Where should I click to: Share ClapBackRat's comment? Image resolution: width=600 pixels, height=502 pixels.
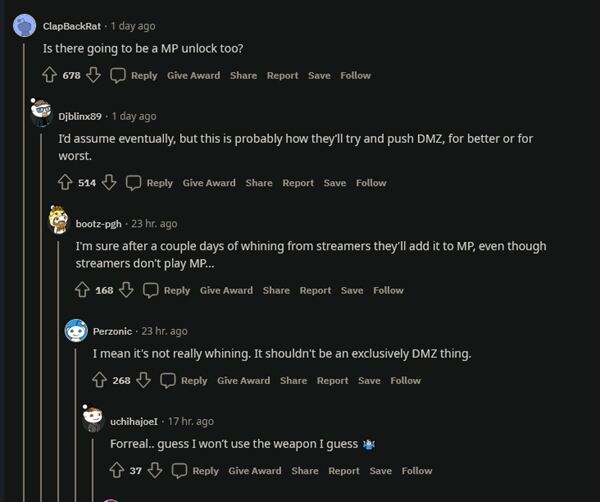tap(243, 75)
